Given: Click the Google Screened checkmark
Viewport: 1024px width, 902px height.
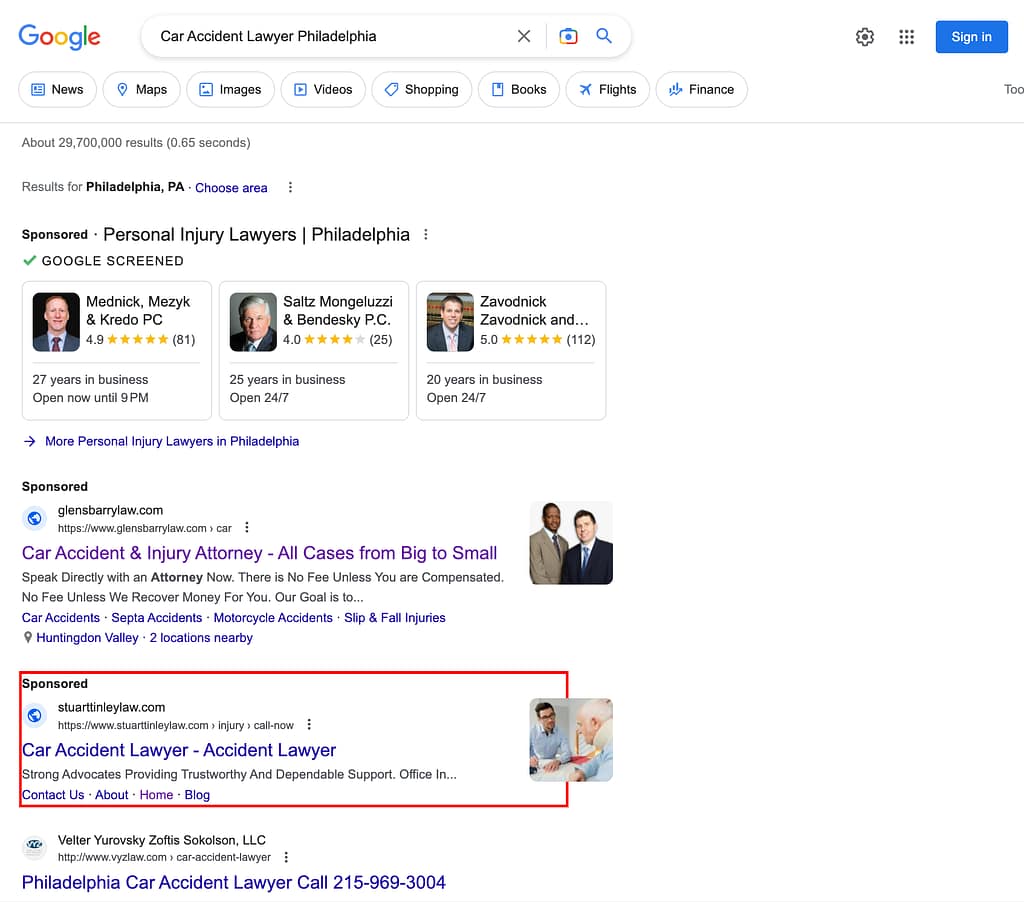Looking at the screenshot, I should [x=29, y=261].
